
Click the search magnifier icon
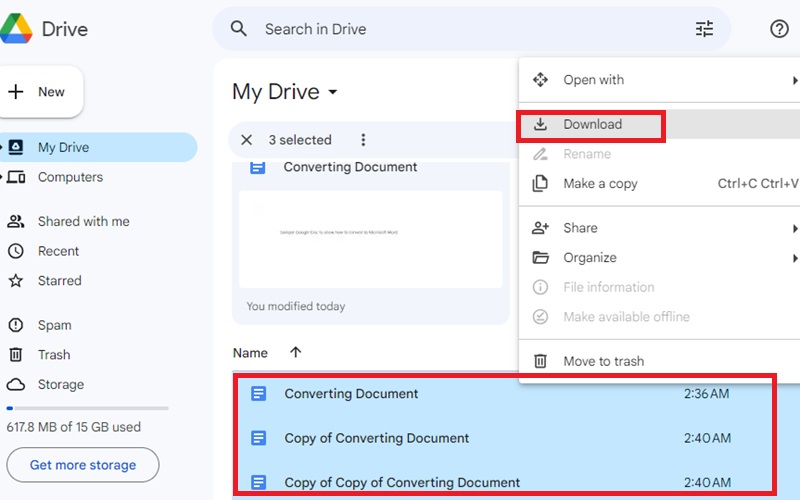pyautogui.click(x=238, y=29)
